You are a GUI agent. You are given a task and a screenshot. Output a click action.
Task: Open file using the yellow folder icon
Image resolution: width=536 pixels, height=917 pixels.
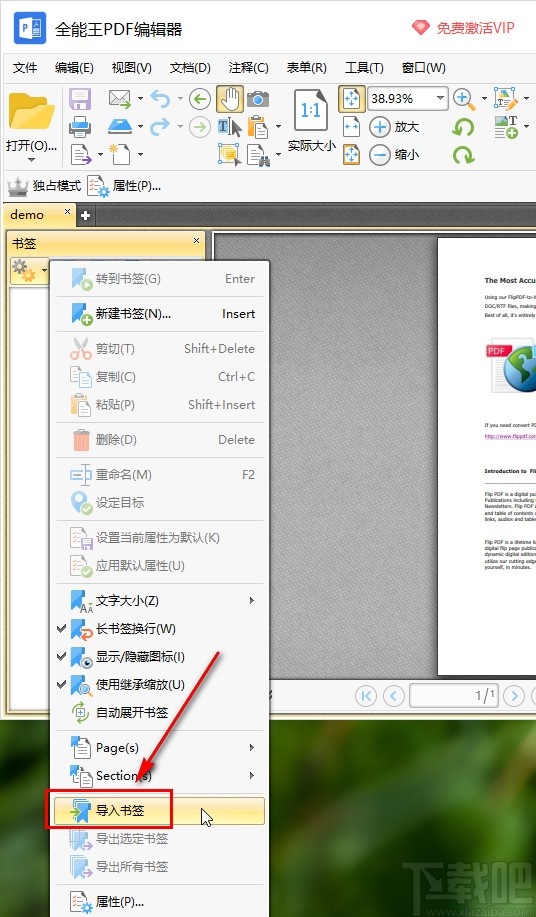pos(32,112)
